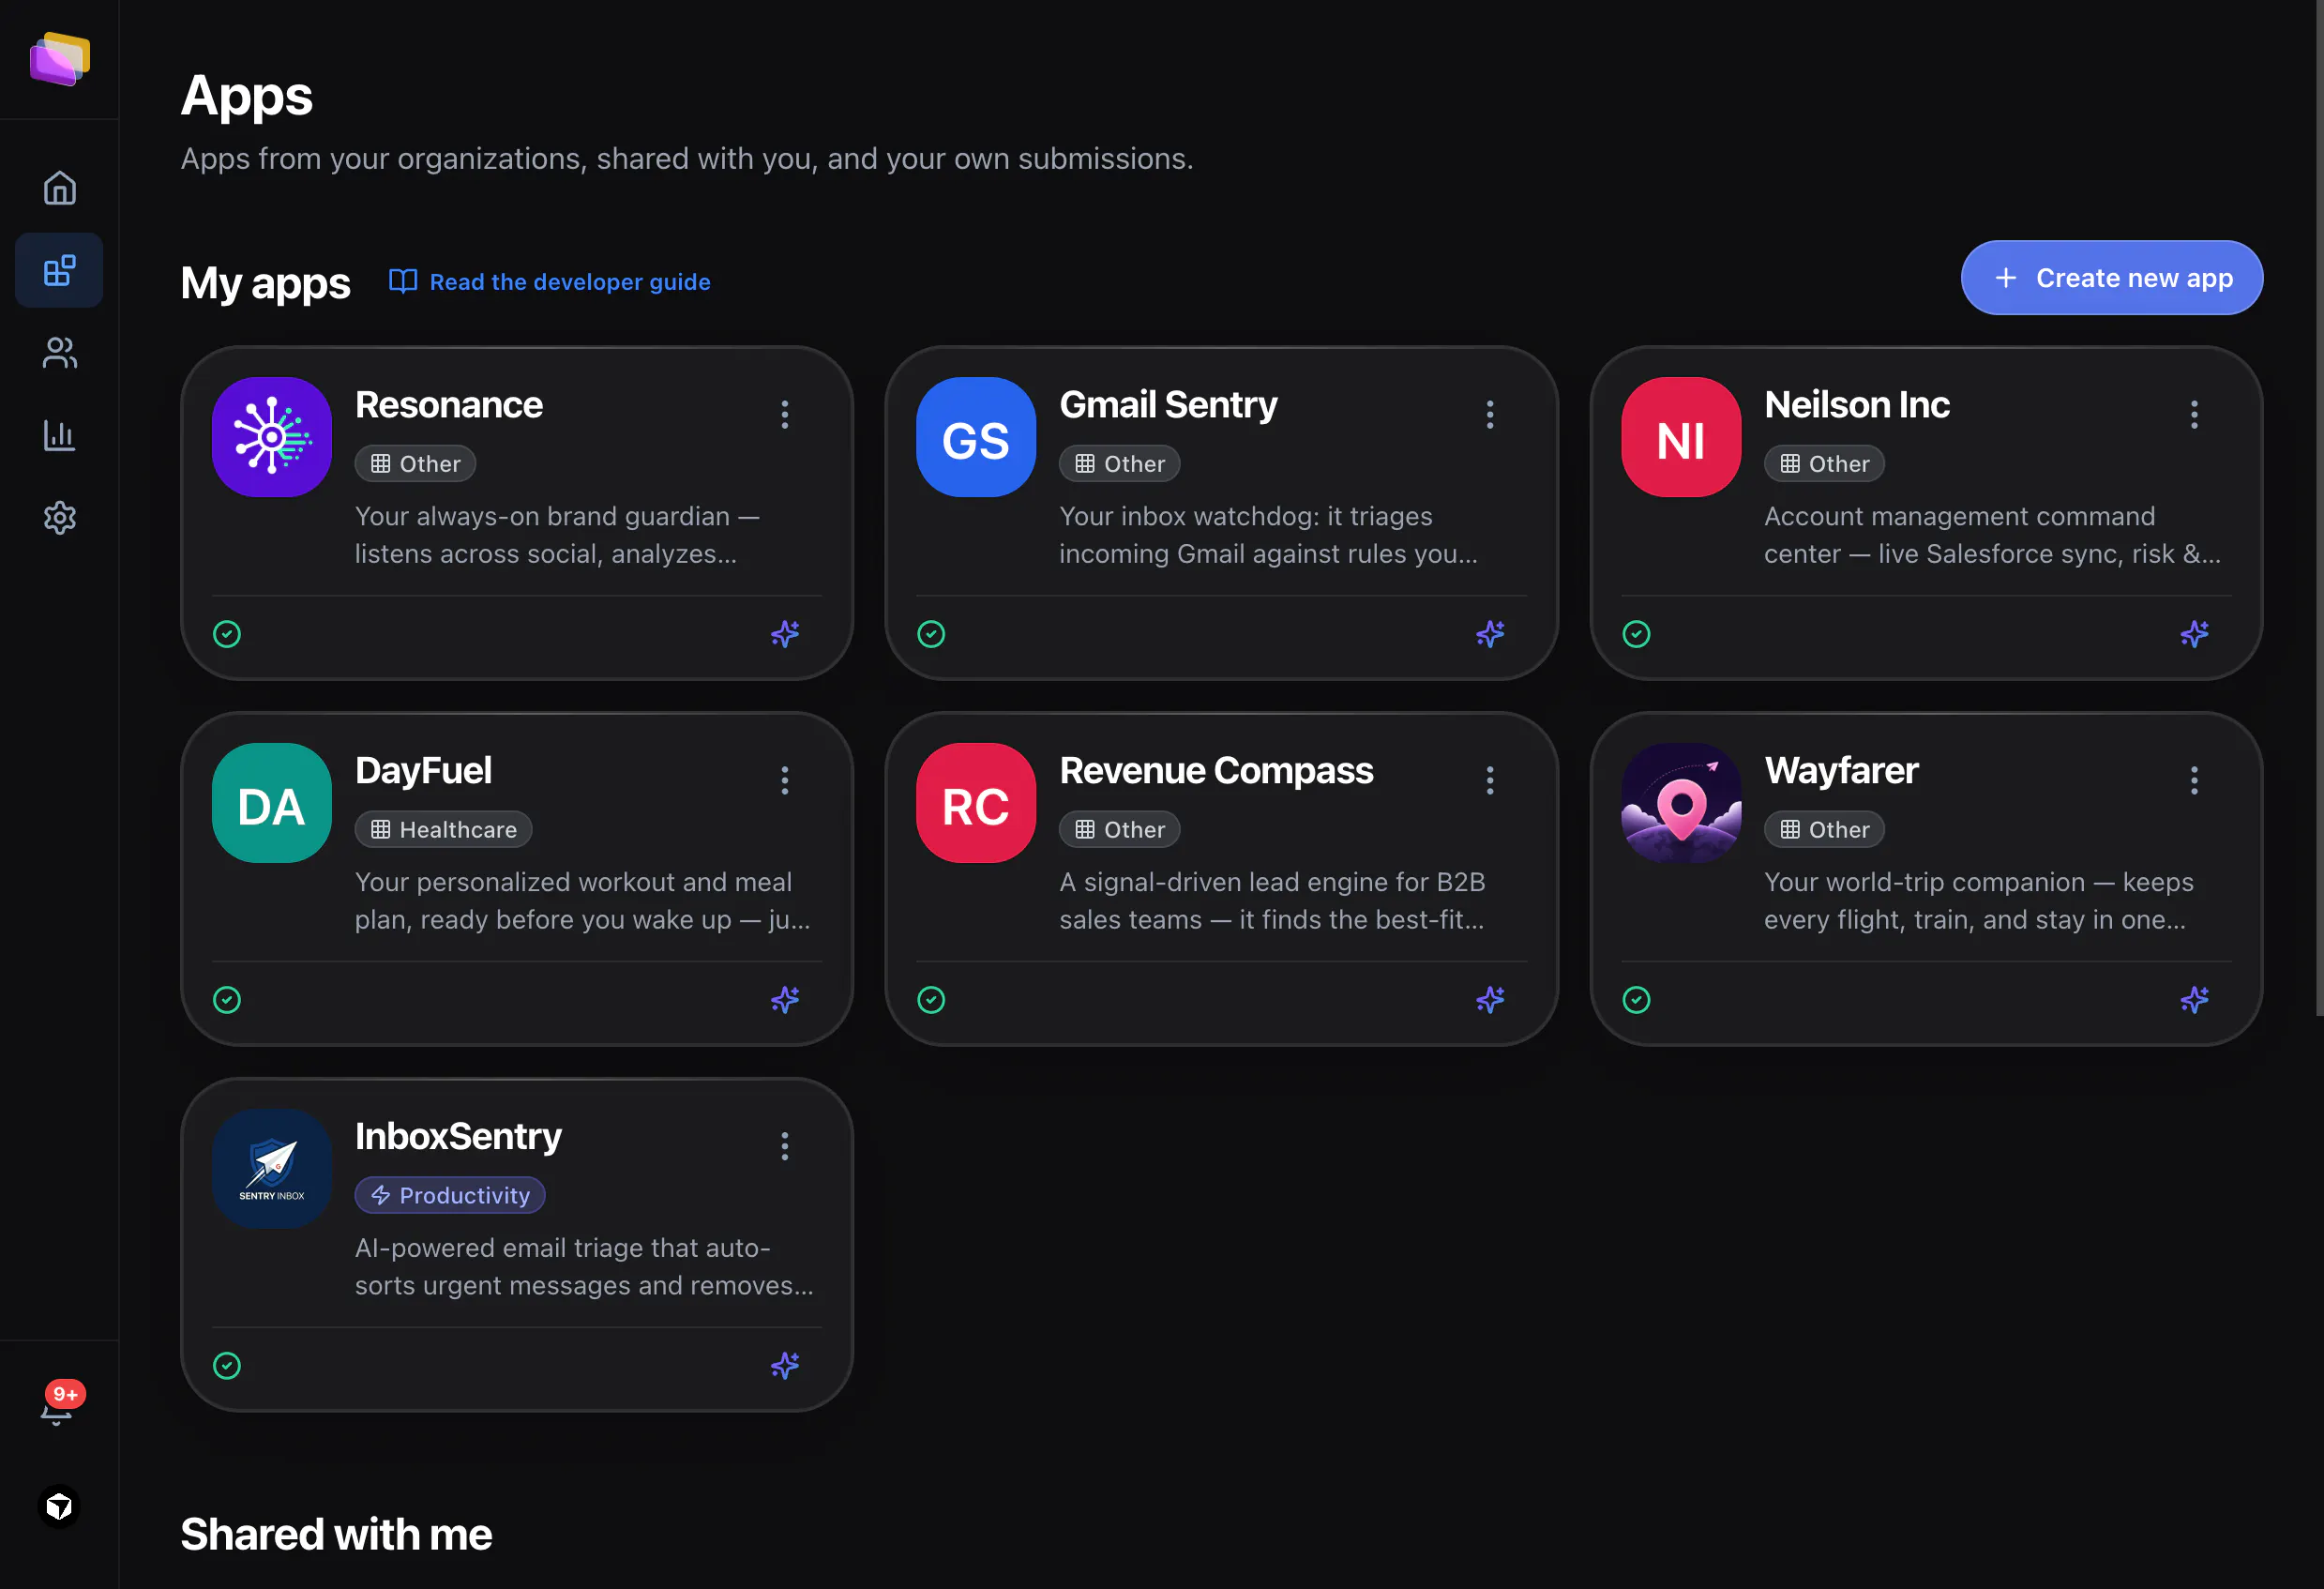
Task: Open the Neilson Inc app title
Action: [1857, 405]
